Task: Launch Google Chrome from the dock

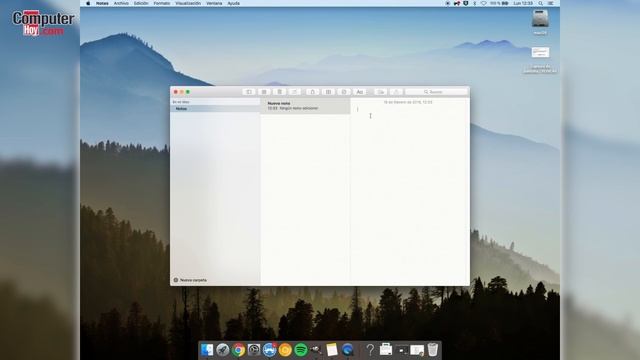Action: click(x=238, y=350)
